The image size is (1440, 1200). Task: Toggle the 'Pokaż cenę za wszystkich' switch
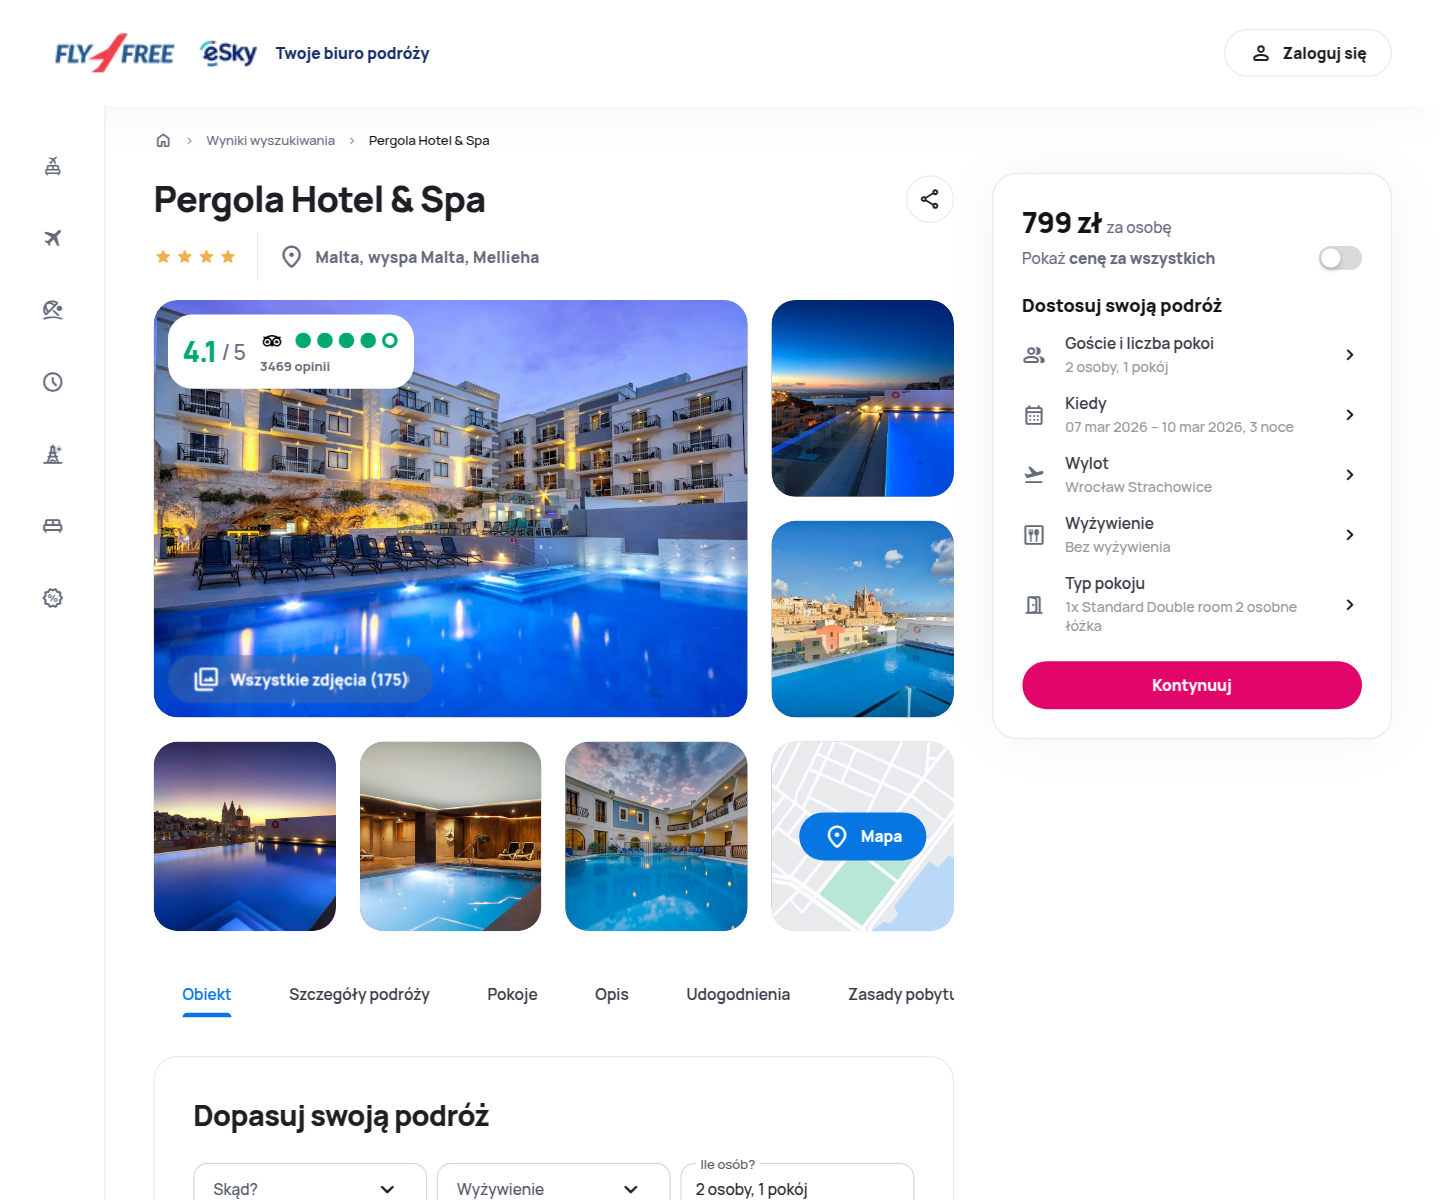pos(1340,258)
